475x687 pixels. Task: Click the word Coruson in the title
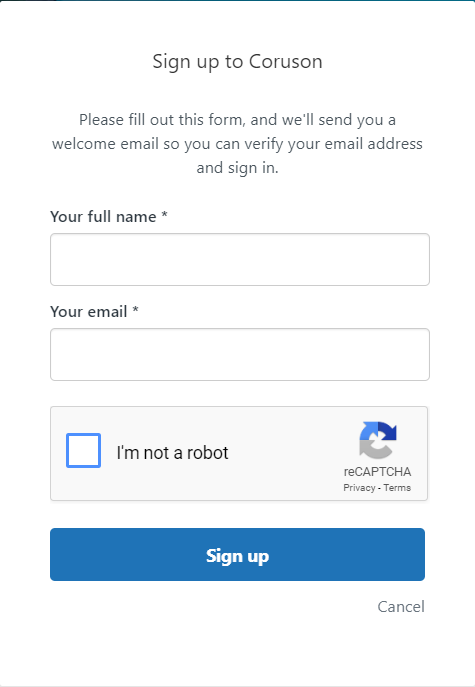(x=286, y=61)
